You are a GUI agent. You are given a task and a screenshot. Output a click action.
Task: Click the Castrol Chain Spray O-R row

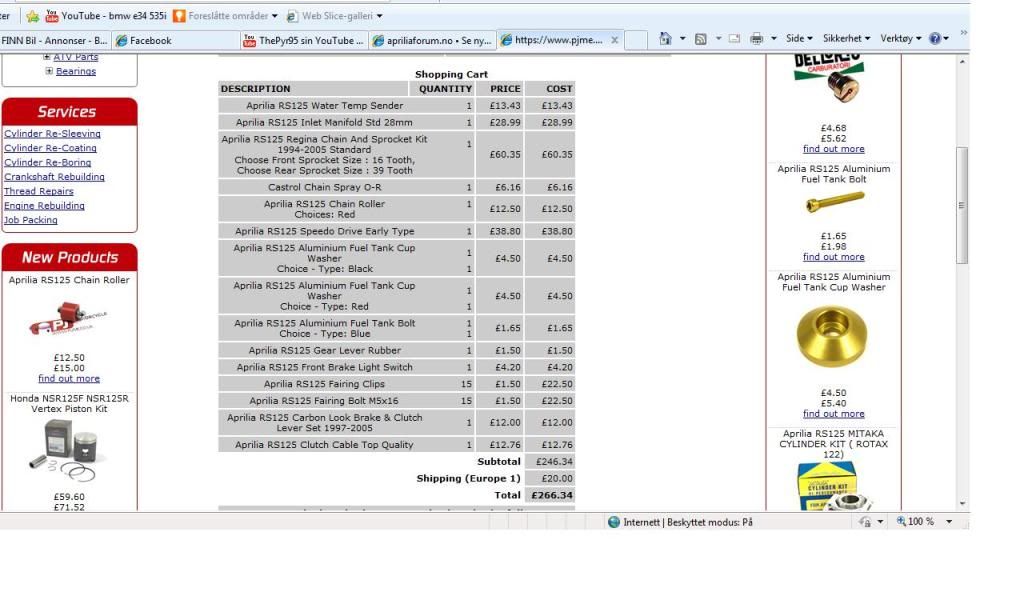pos(396,187)
